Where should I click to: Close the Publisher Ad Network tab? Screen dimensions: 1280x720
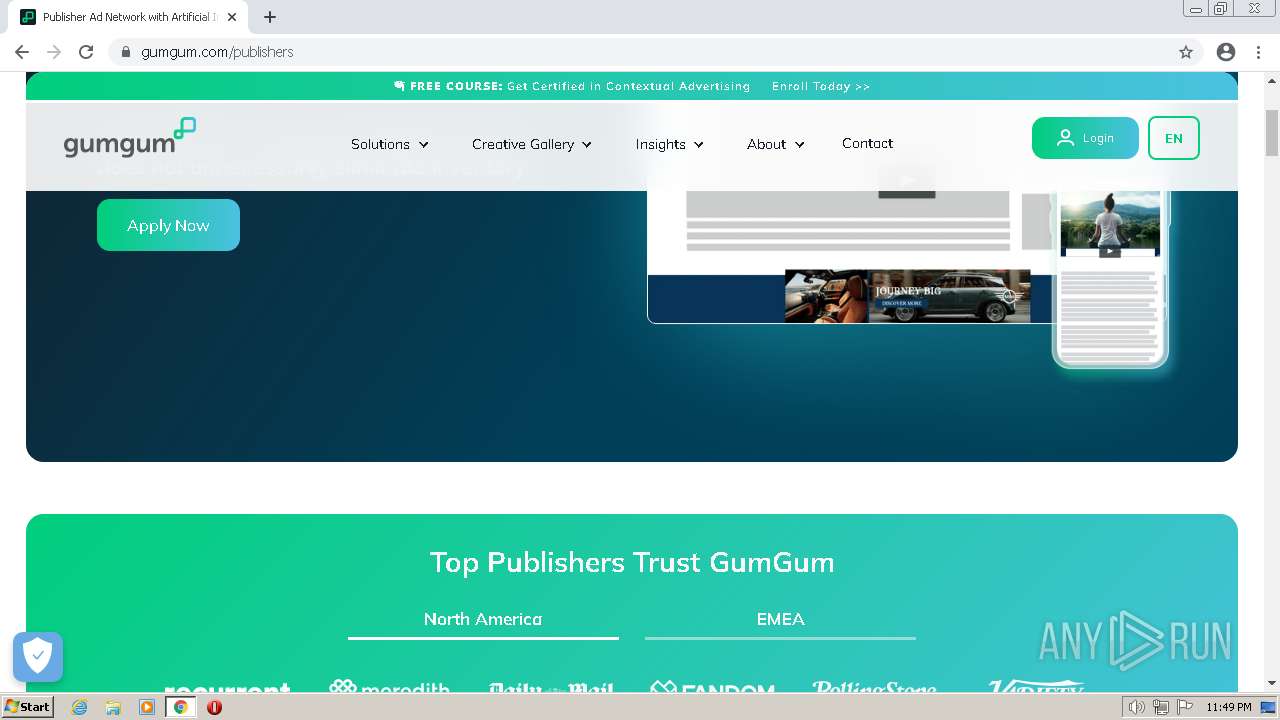(x=232, y=17)
